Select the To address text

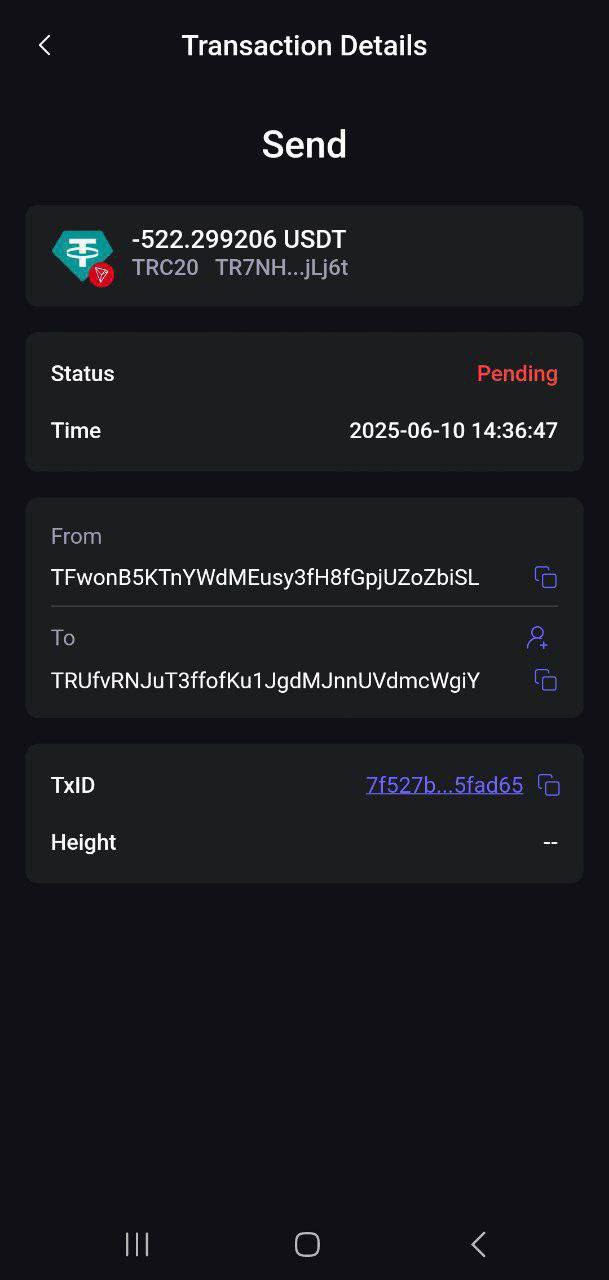(x=265, y=680)
